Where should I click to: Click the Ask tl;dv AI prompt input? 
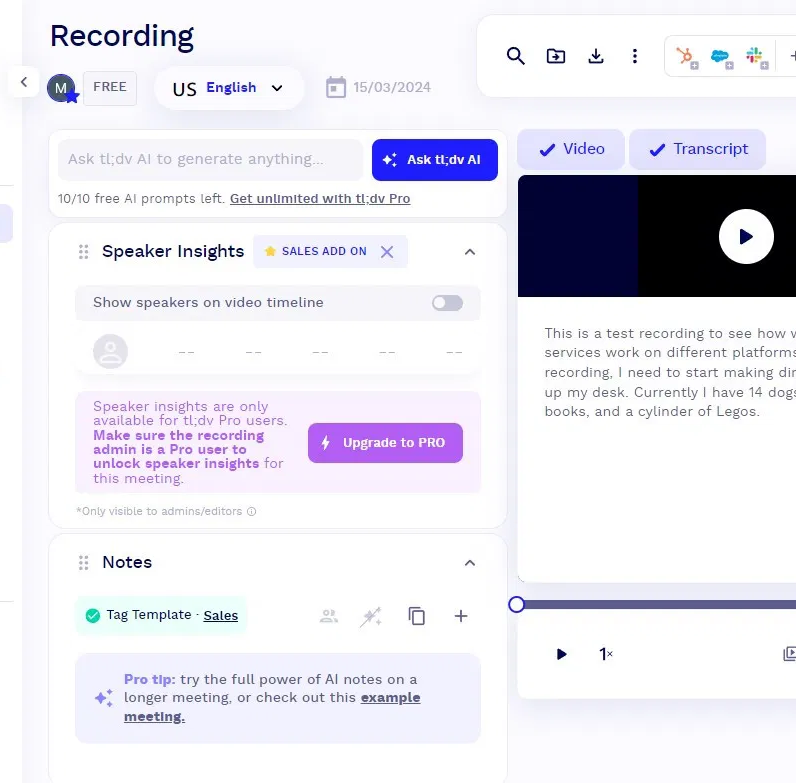pyautogui.click(x=210, y=159)
